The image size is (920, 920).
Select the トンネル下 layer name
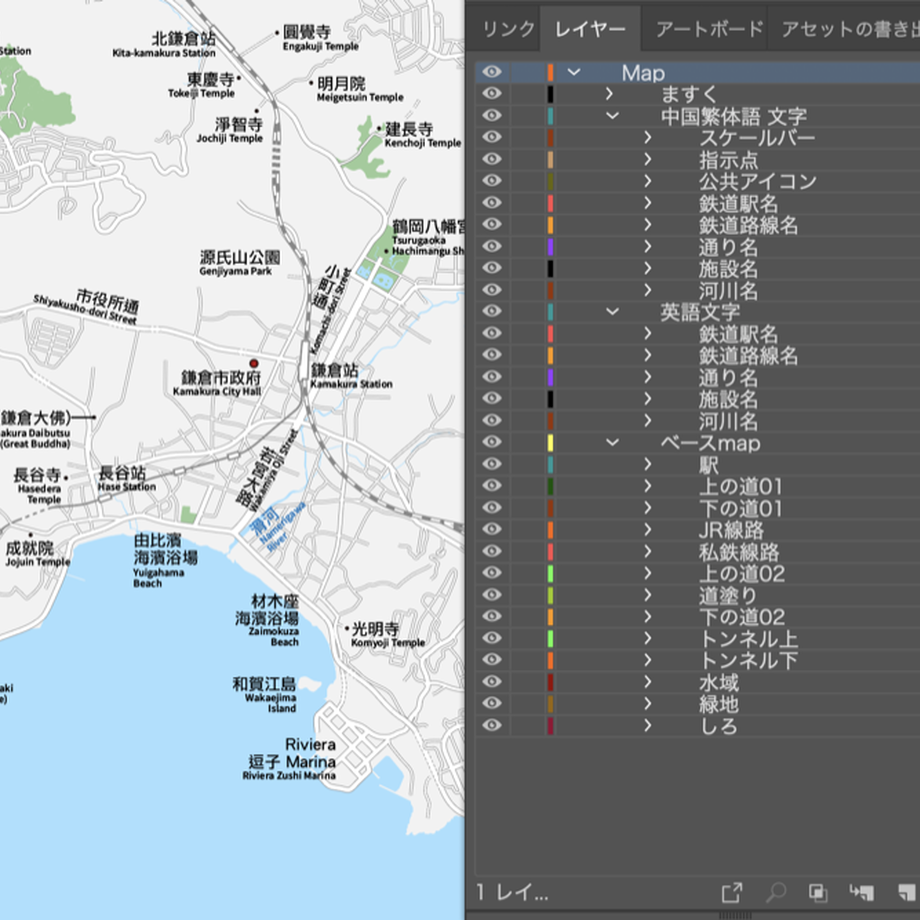click(749, 660)
